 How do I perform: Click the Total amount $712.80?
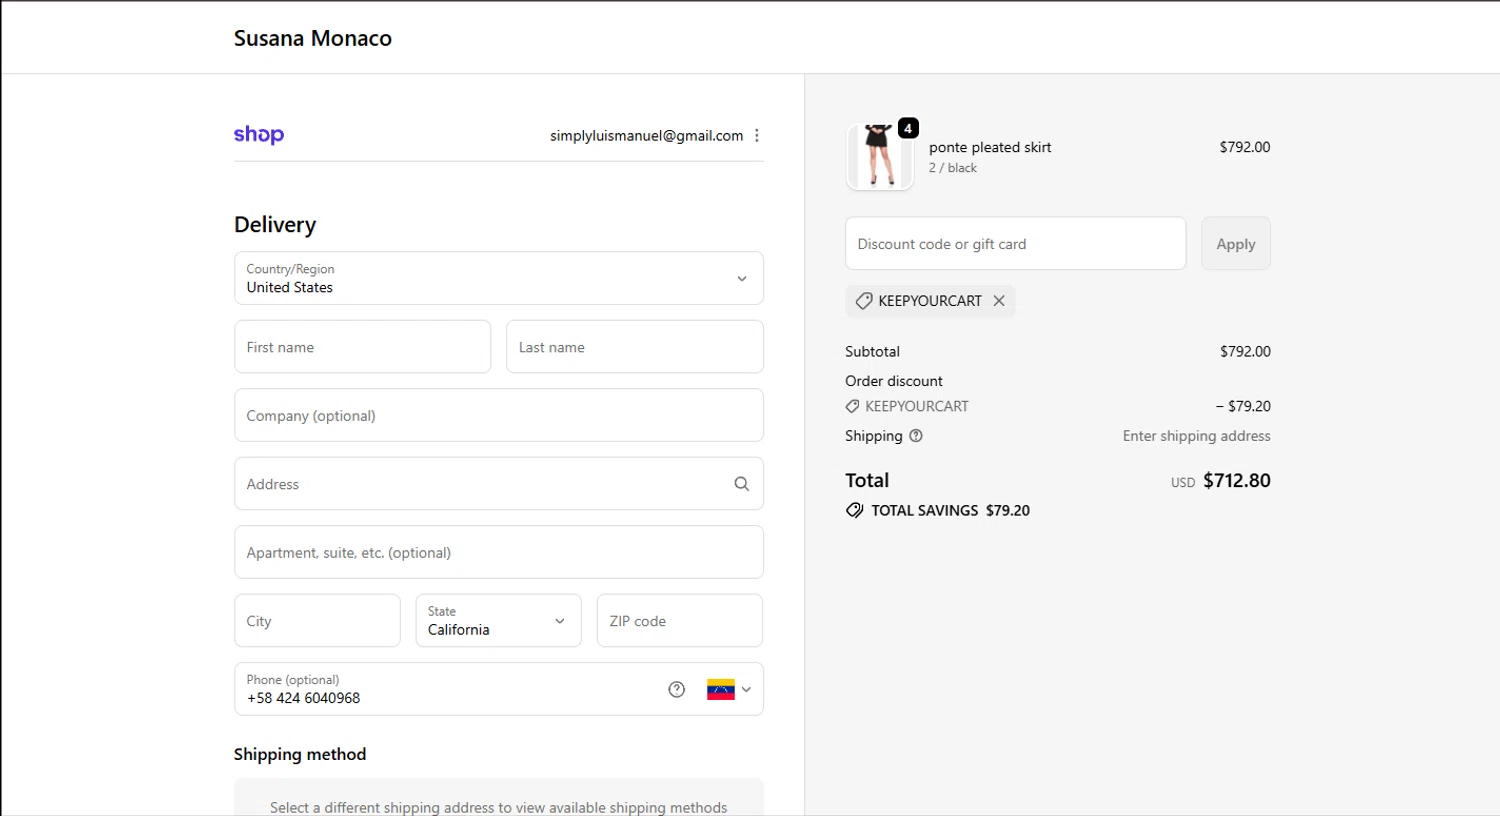(x=1237, y=481)
